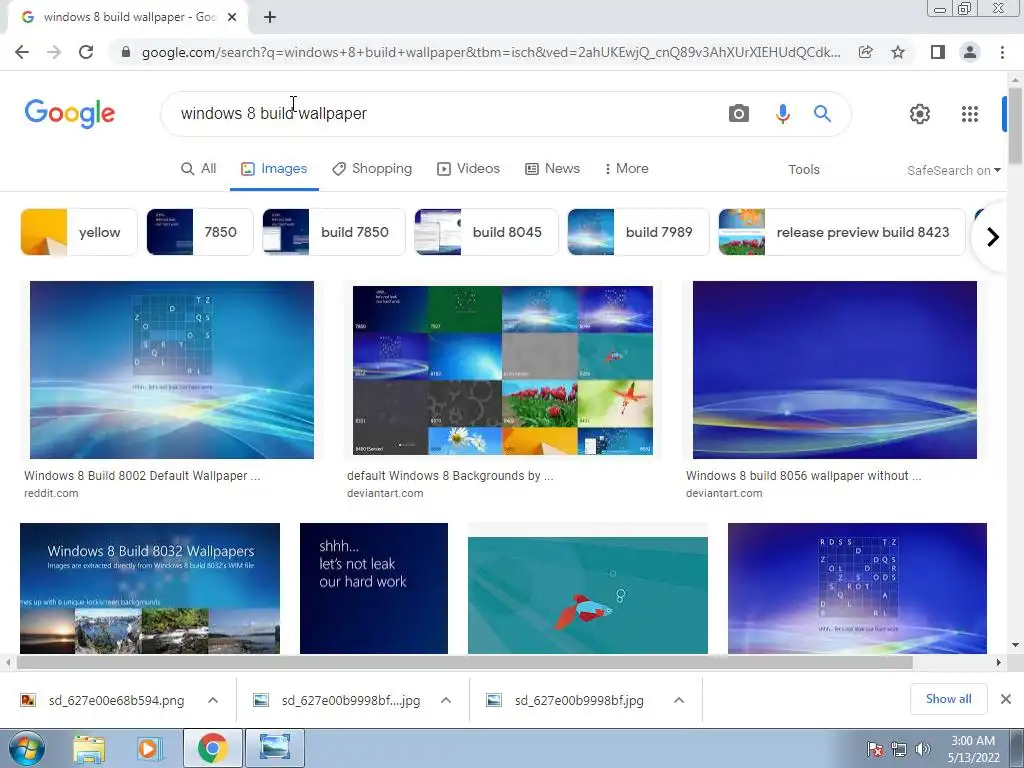
Task: Search by image with the camera icon
Action: click(739, 114)
